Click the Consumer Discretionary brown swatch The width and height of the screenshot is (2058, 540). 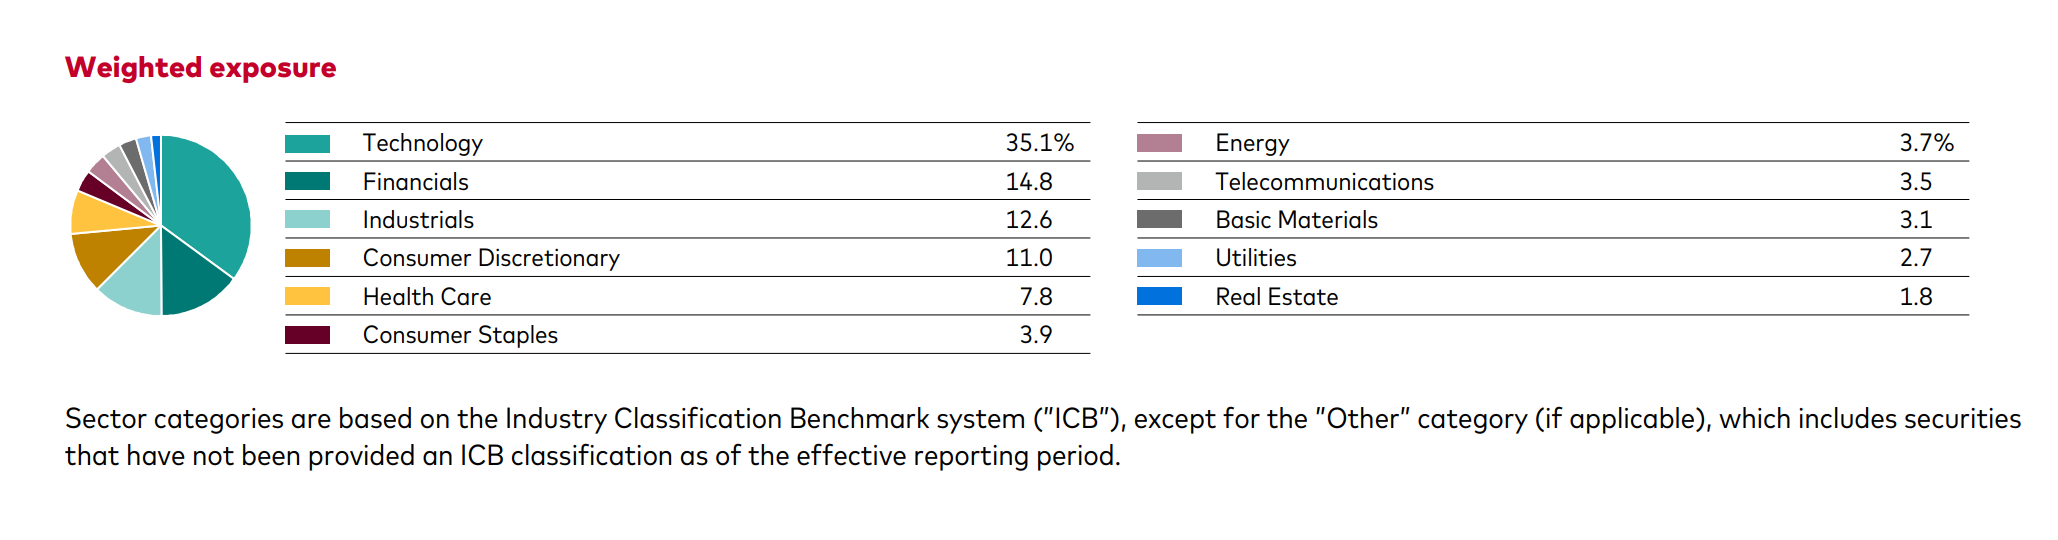coord(307,258)
